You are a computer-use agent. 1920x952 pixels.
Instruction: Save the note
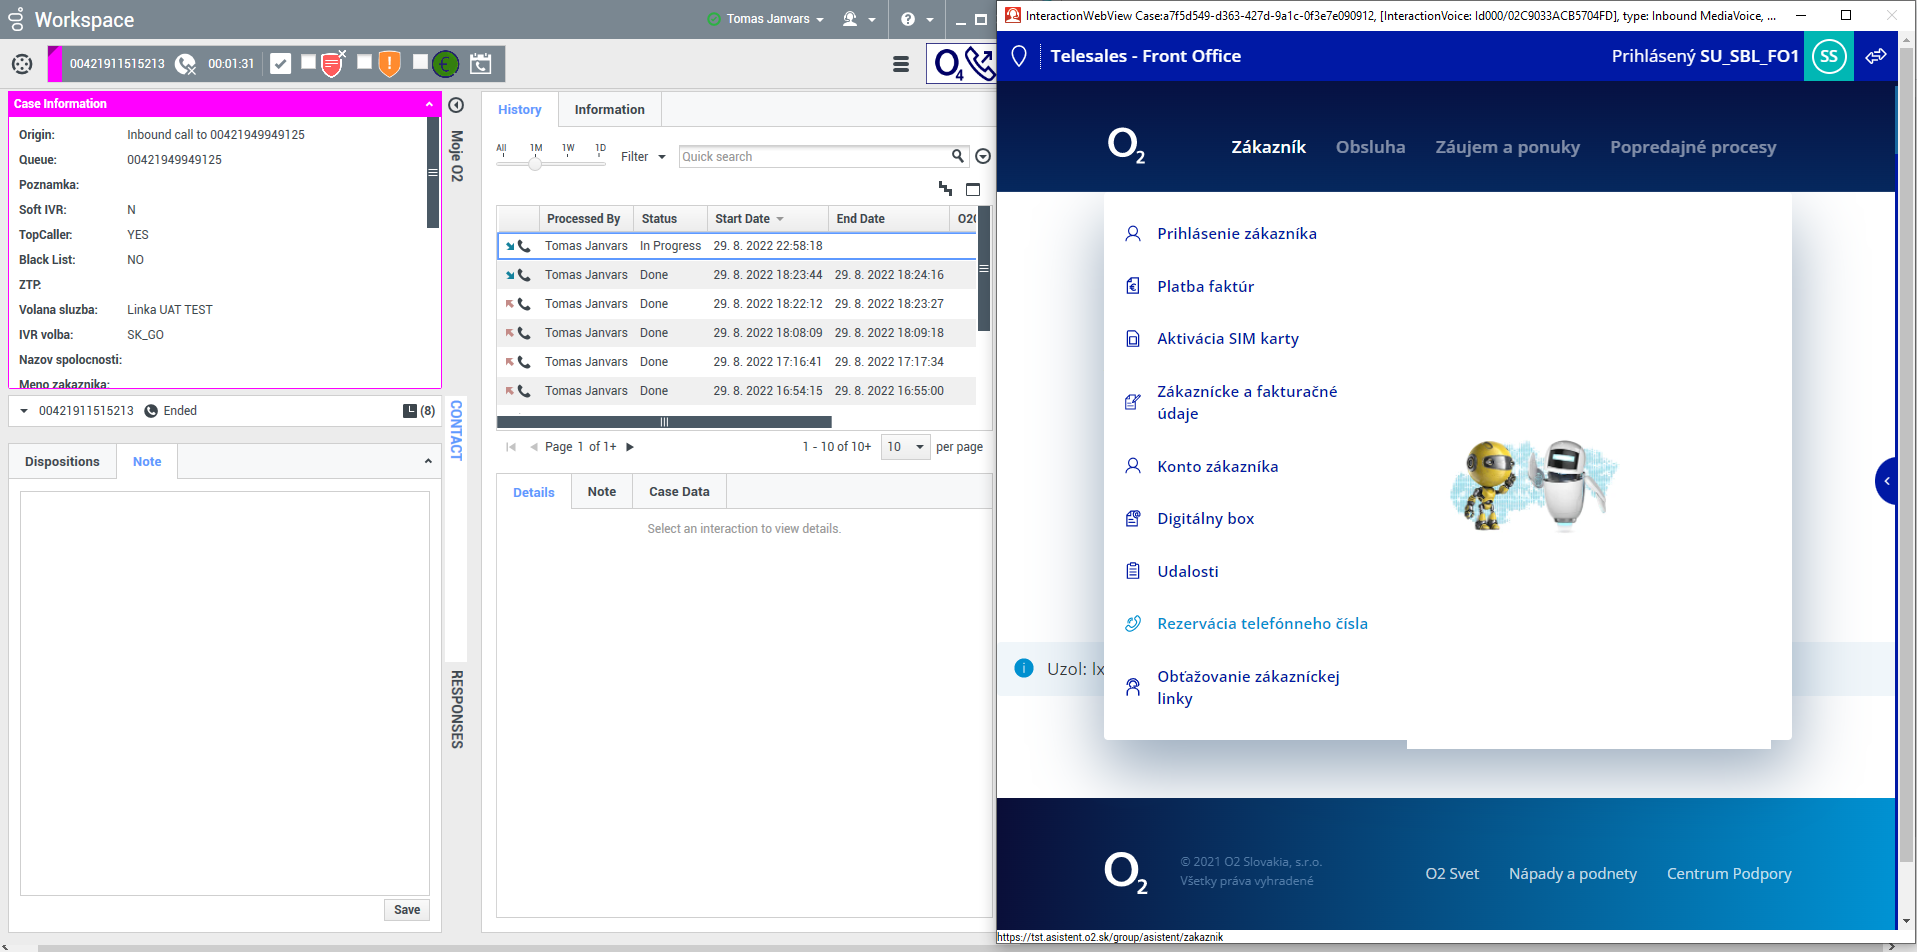(407, 910)
